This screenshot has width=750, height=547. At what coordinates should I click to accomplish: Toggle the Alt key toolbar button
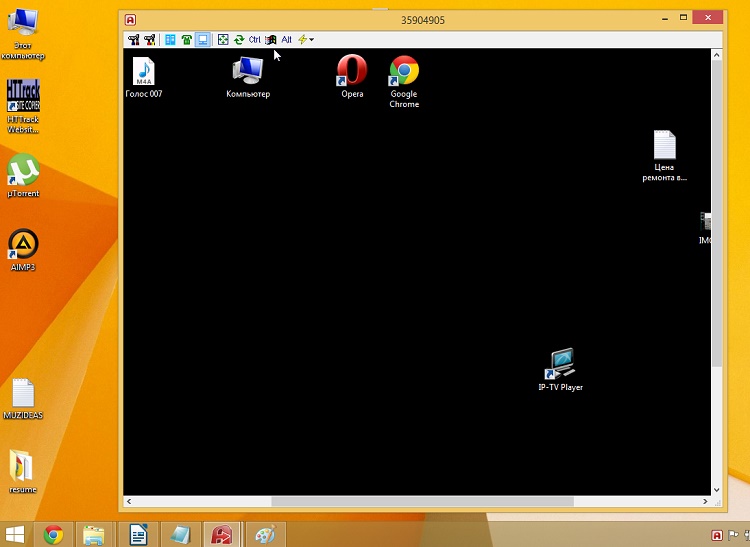click(287, 40)
